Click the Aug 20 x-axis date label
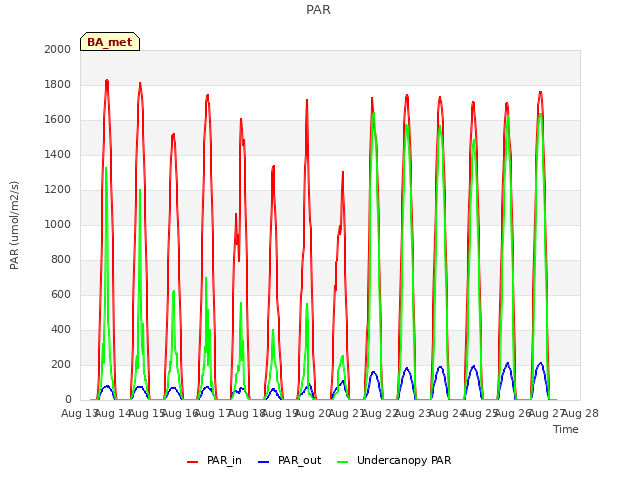Screen dimensions: 640x480 click(x=313, y=413)
